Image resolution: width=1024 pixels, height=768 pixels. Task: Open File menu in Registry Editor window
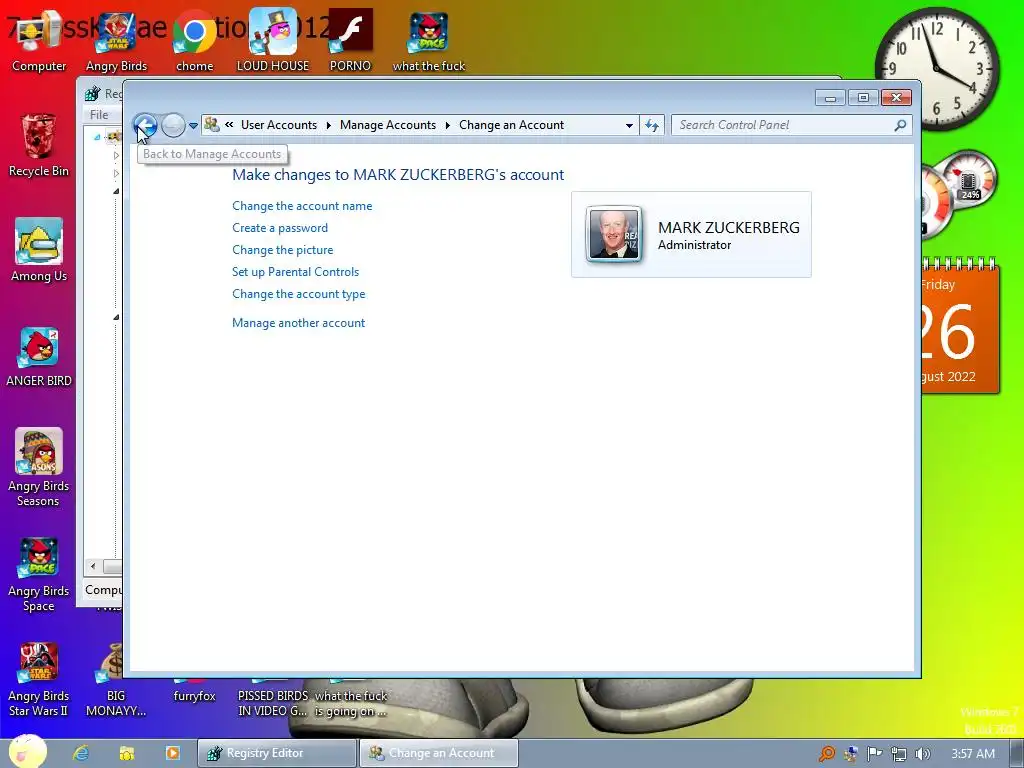point(99,114)
